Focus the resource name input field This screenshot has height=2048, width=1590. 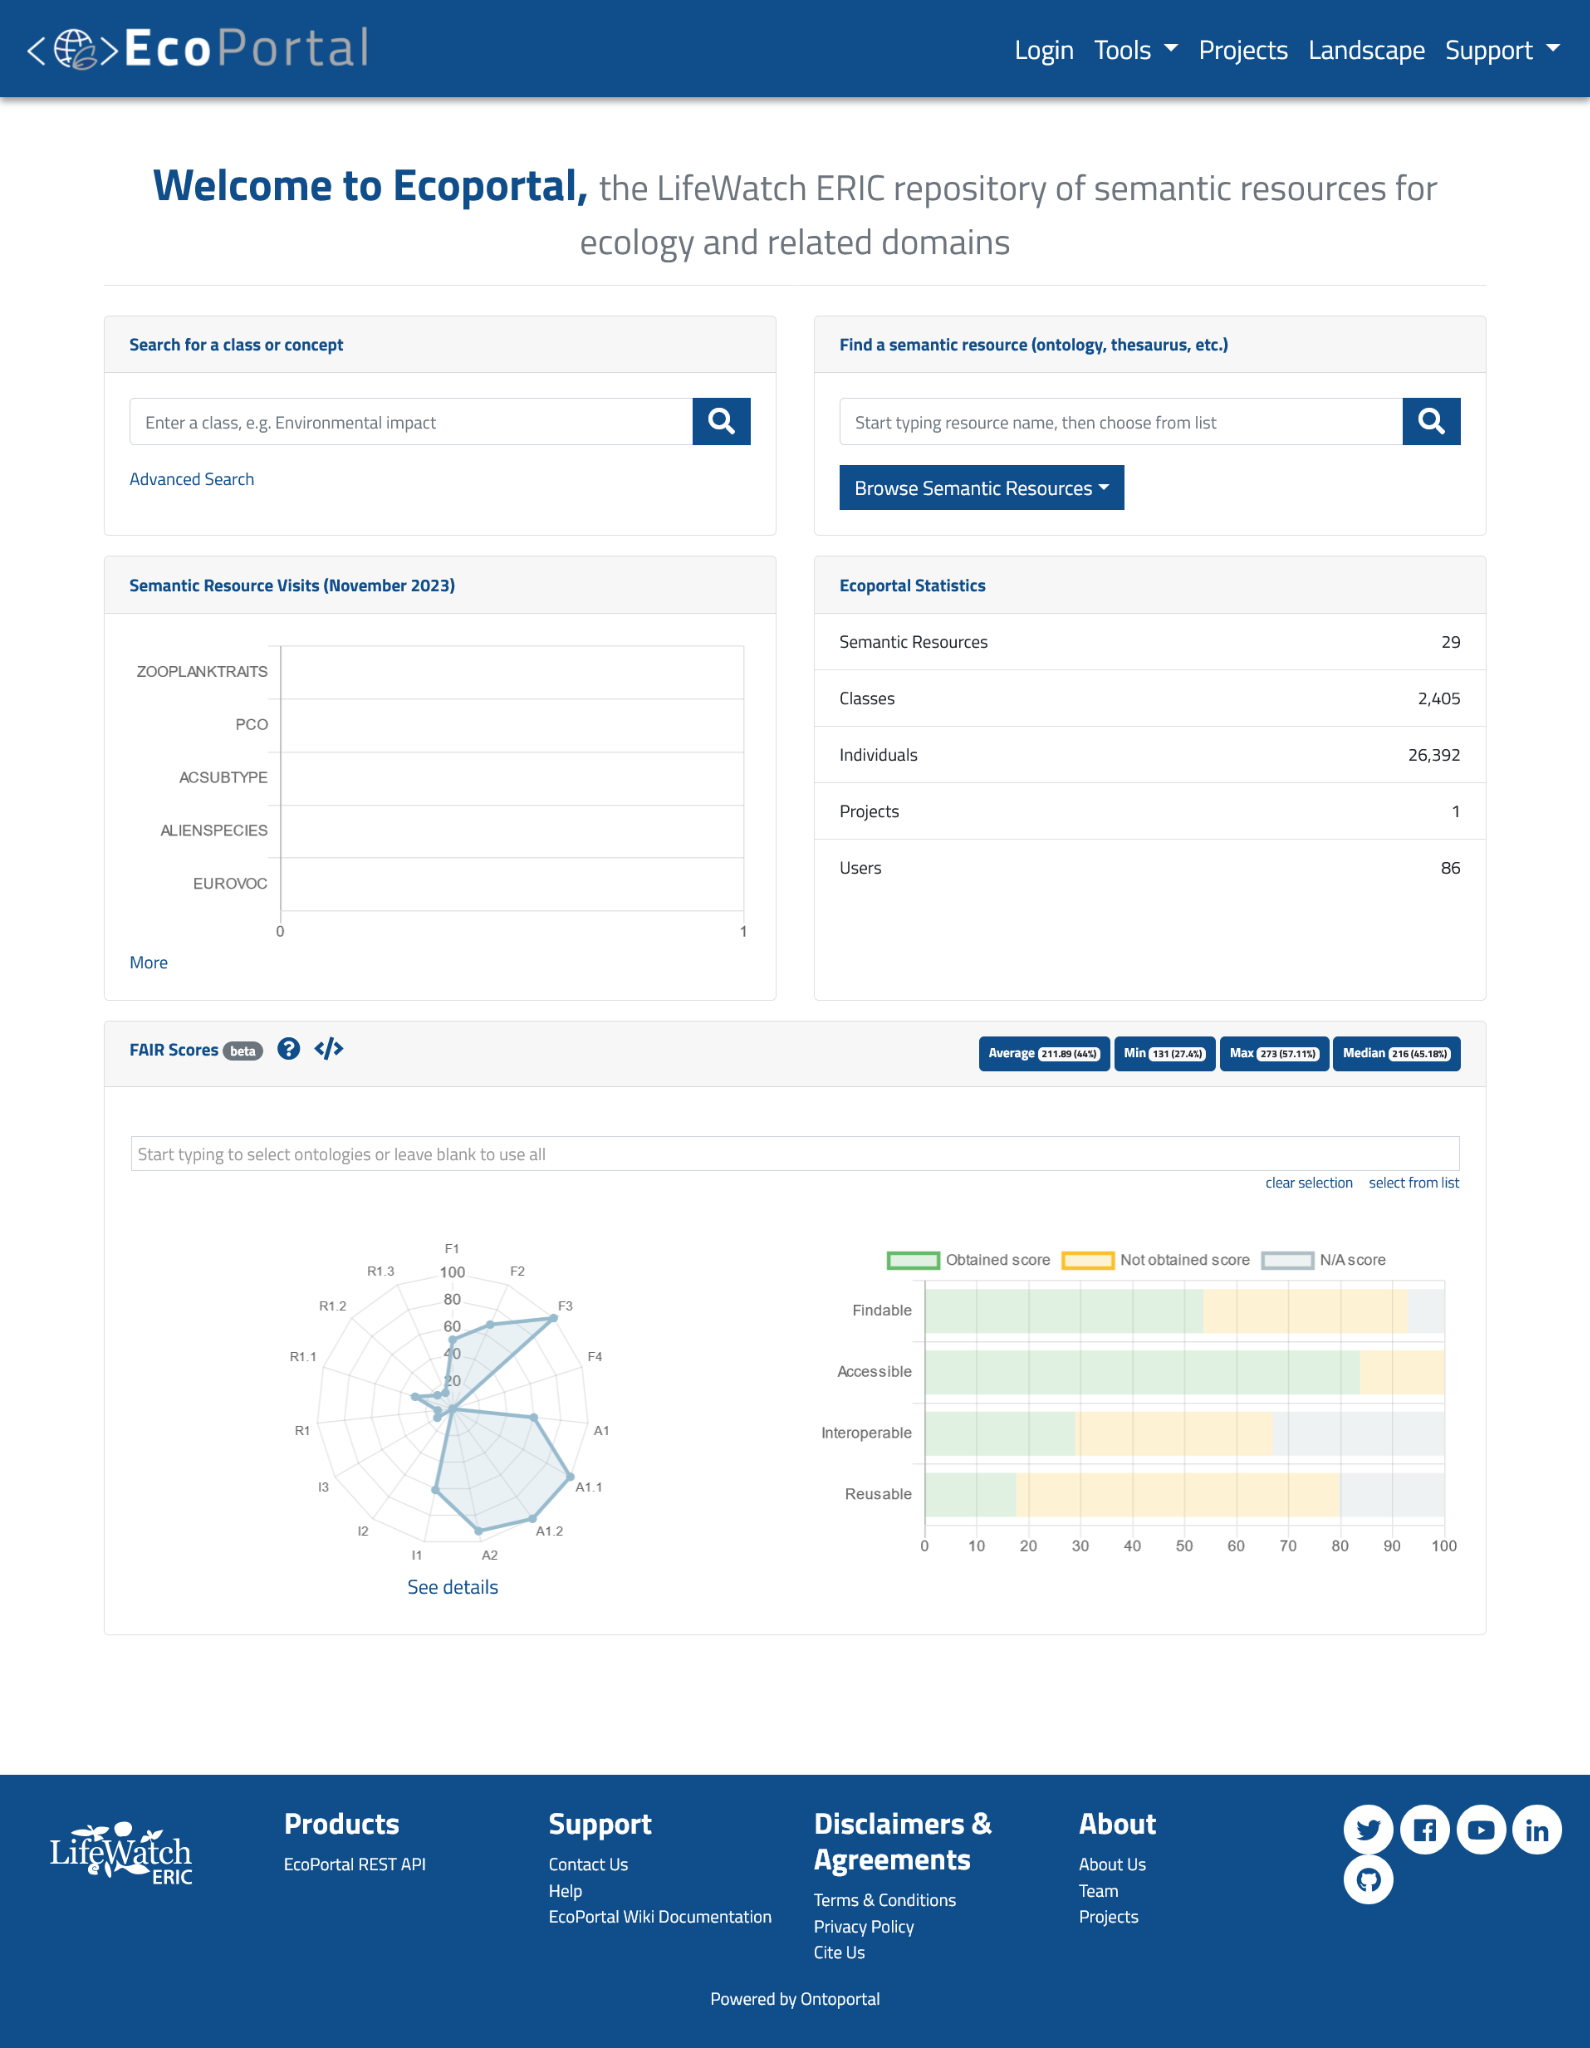click(x=1121, y=421)
